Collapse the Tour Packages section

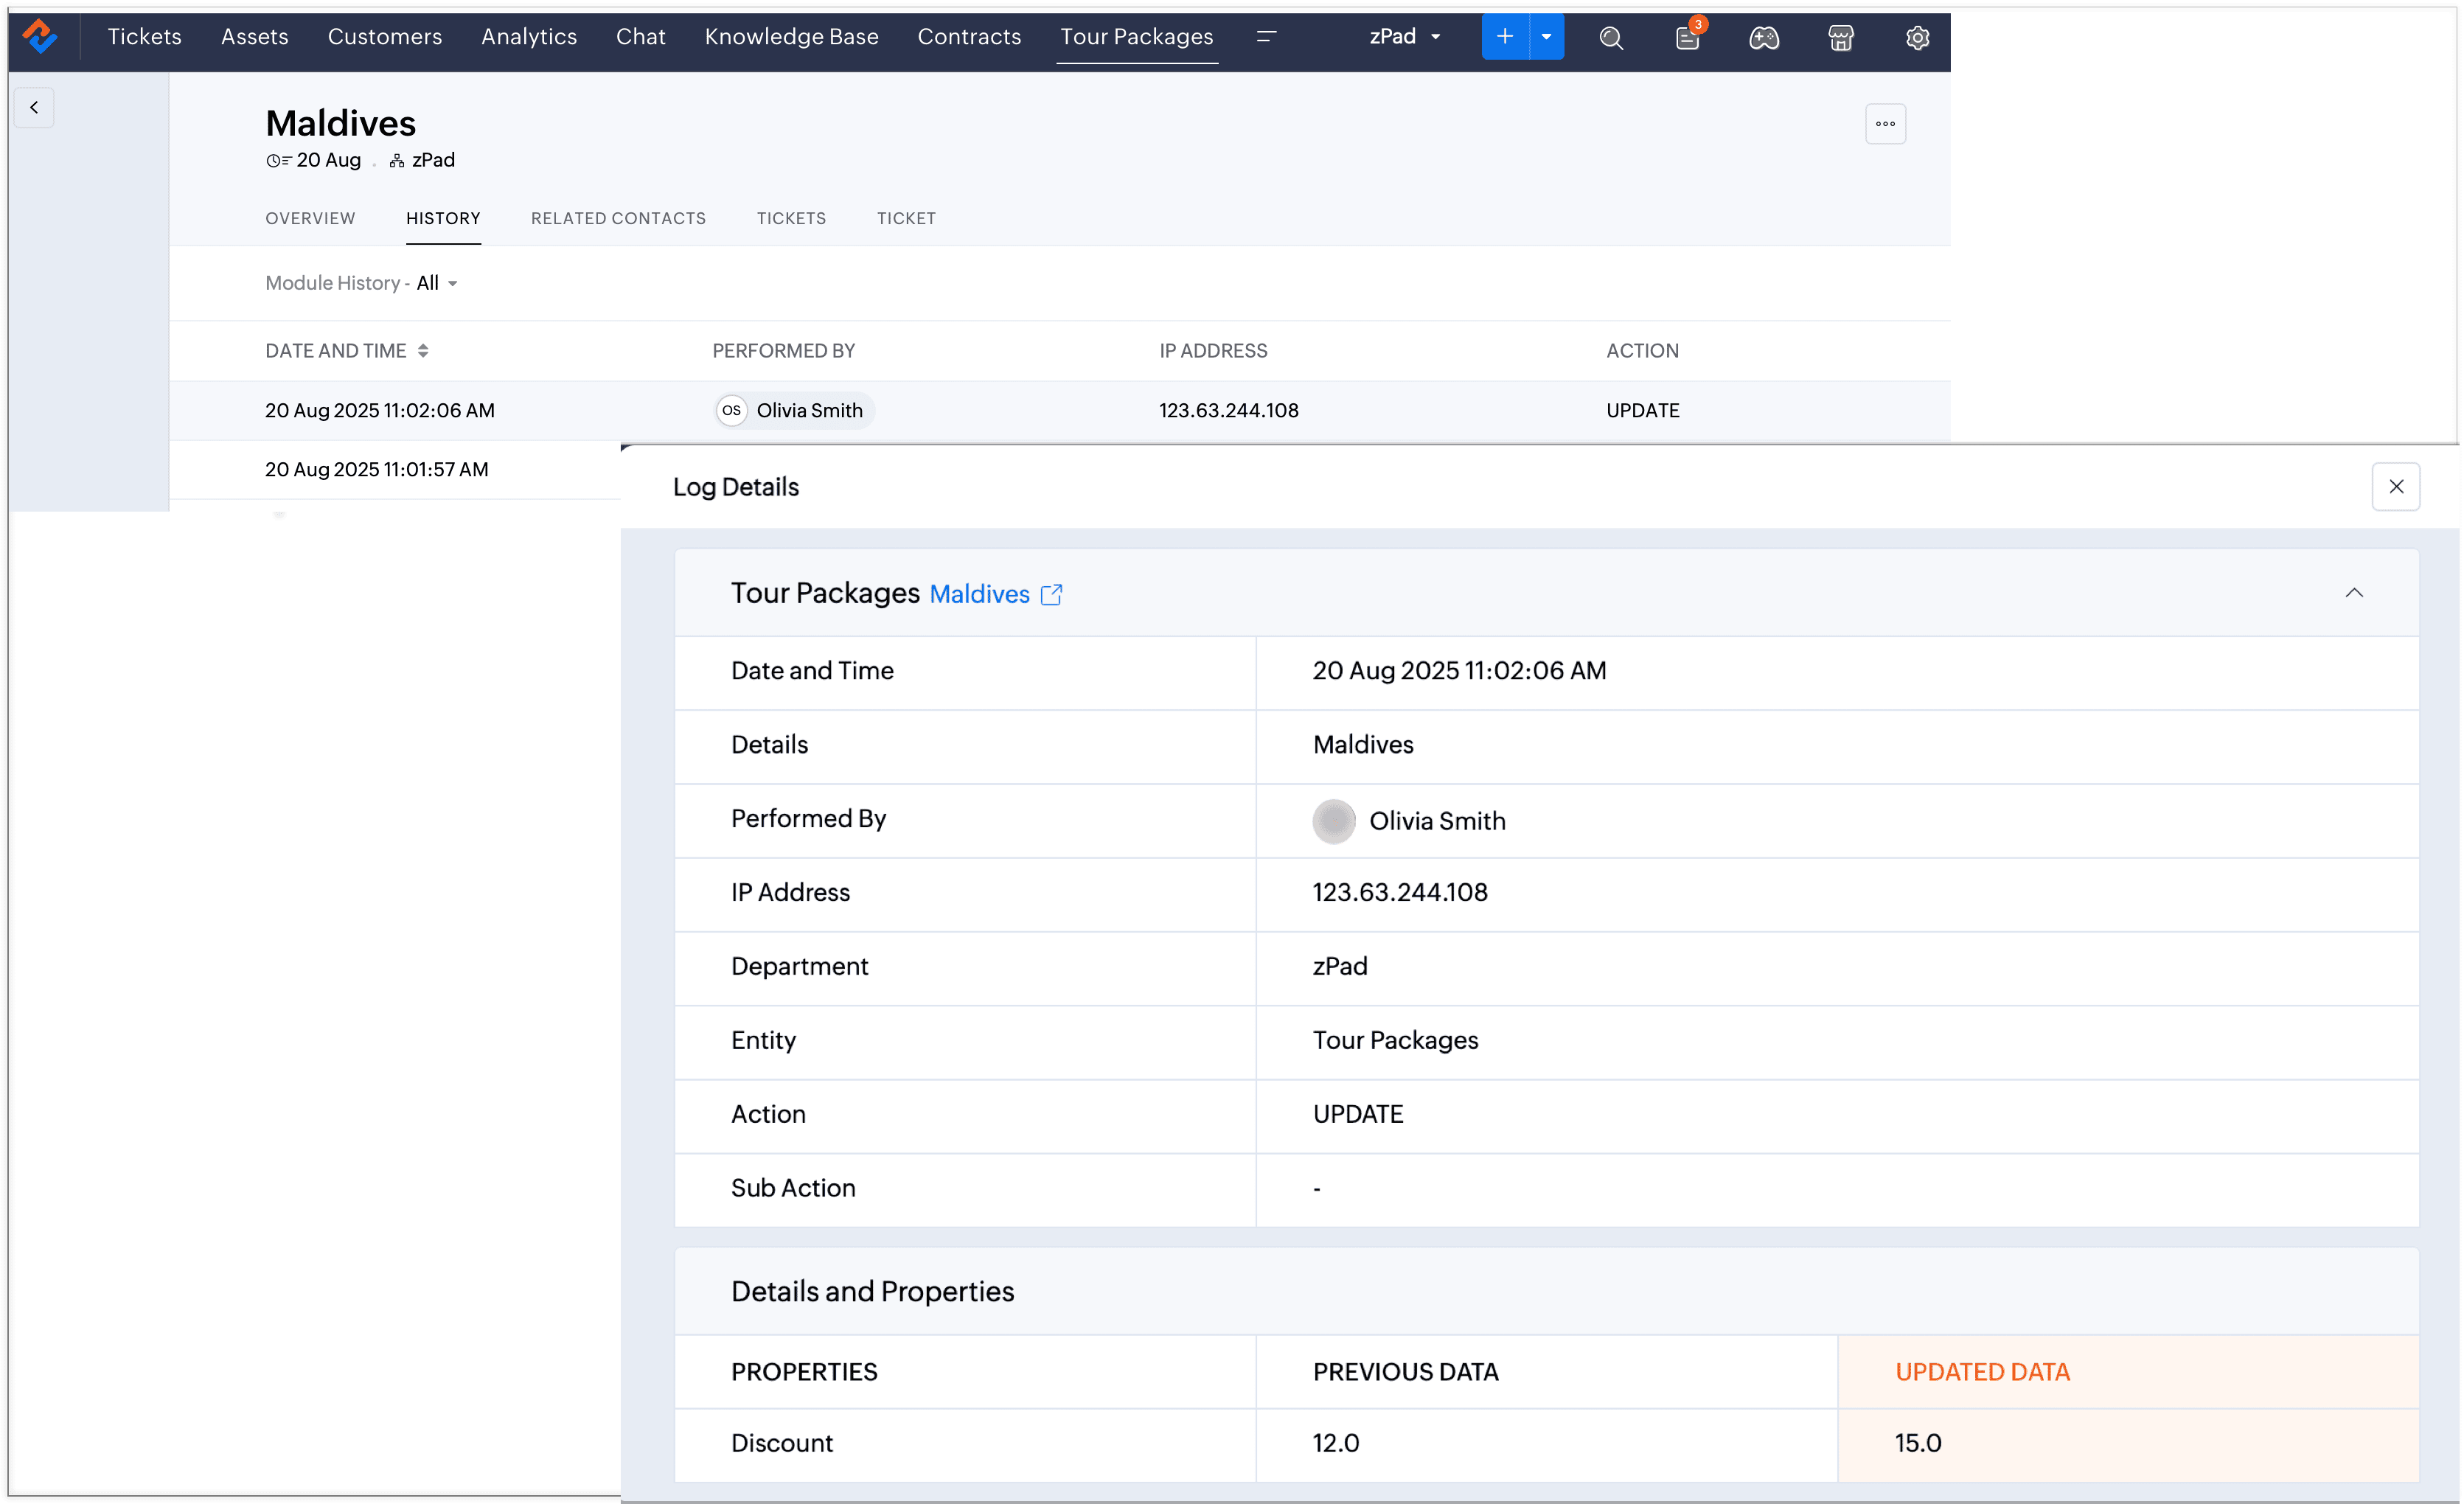(x=2355, y=592)
